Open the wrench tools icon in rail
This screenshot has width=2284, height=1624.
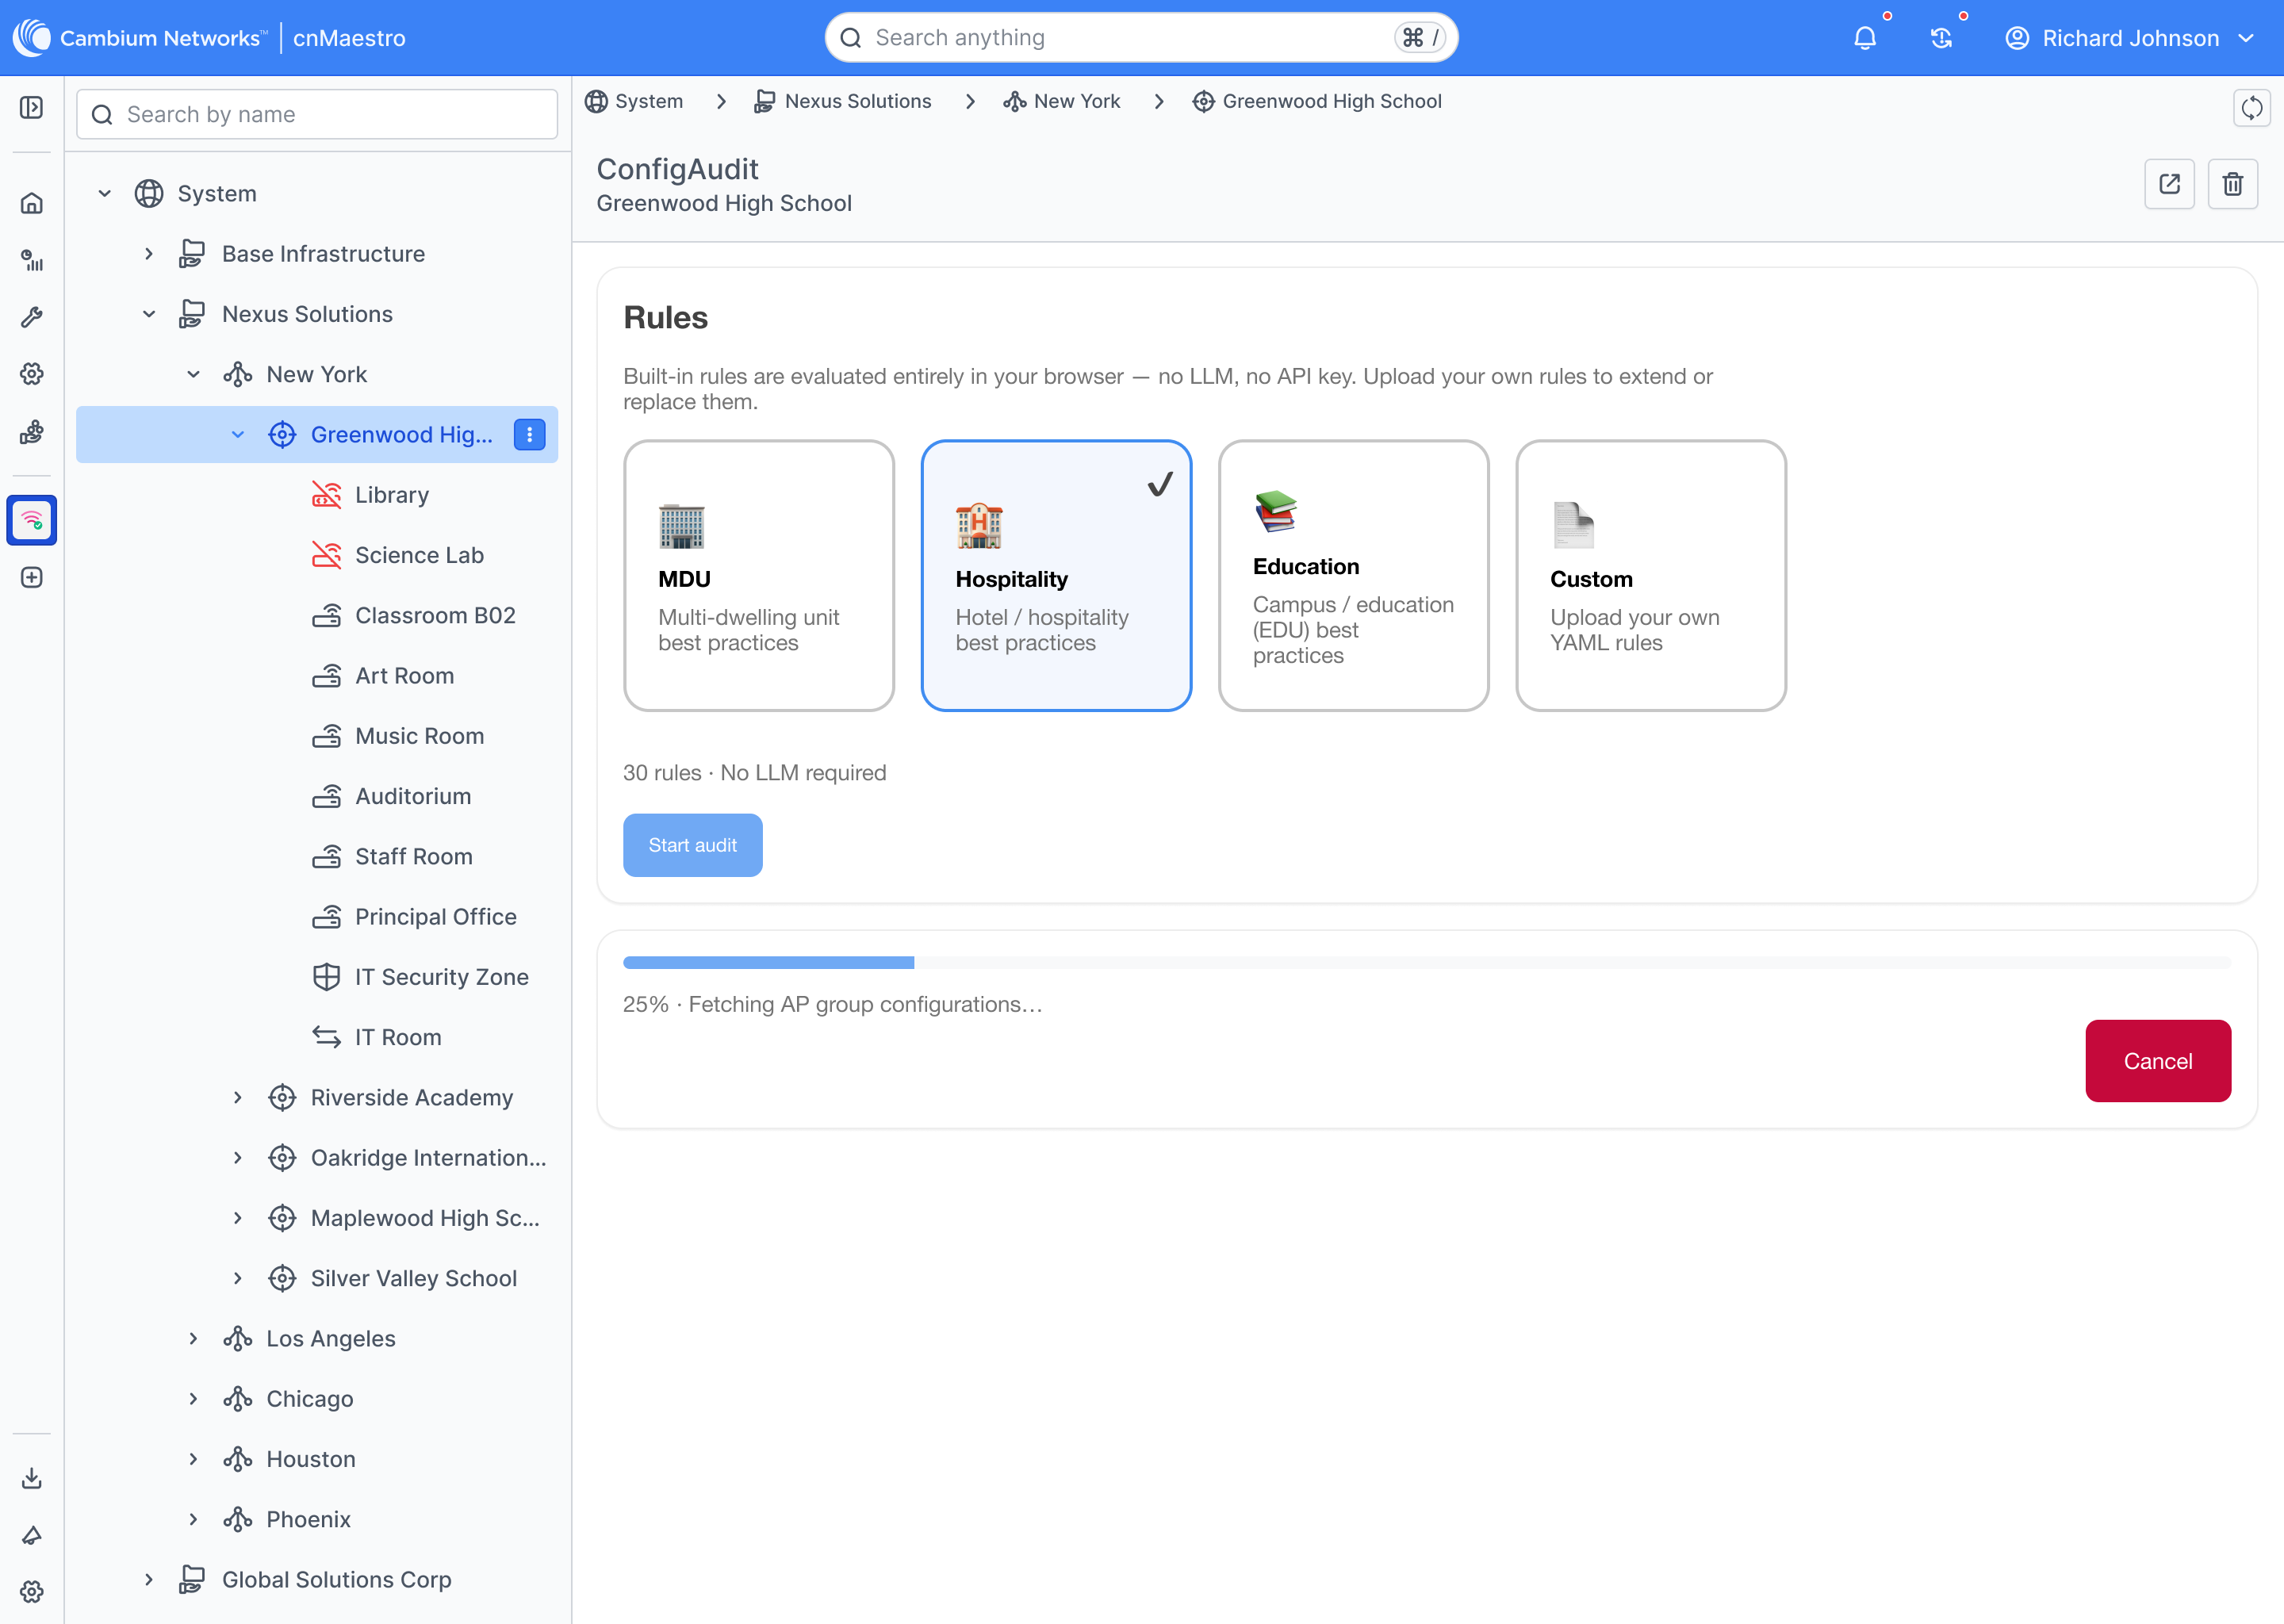pyautogui.click(x=32, y=317)
